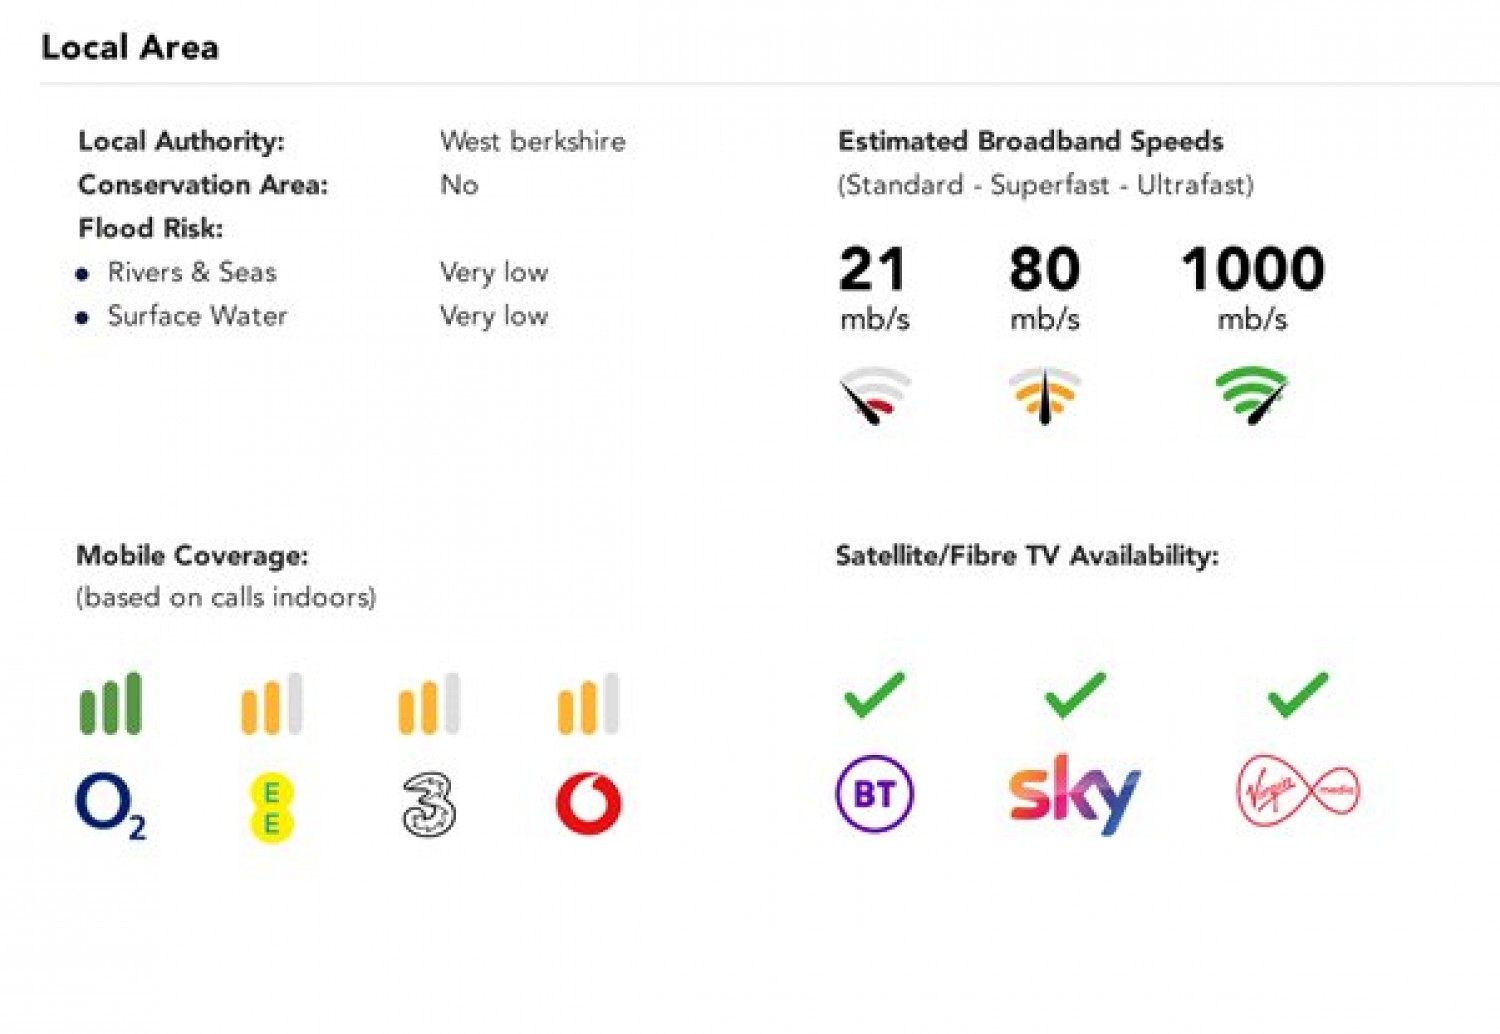This screenshot has width=1500, height=1034.
Task: Click the green checkmark above BT
Action: tap(874, 694)
